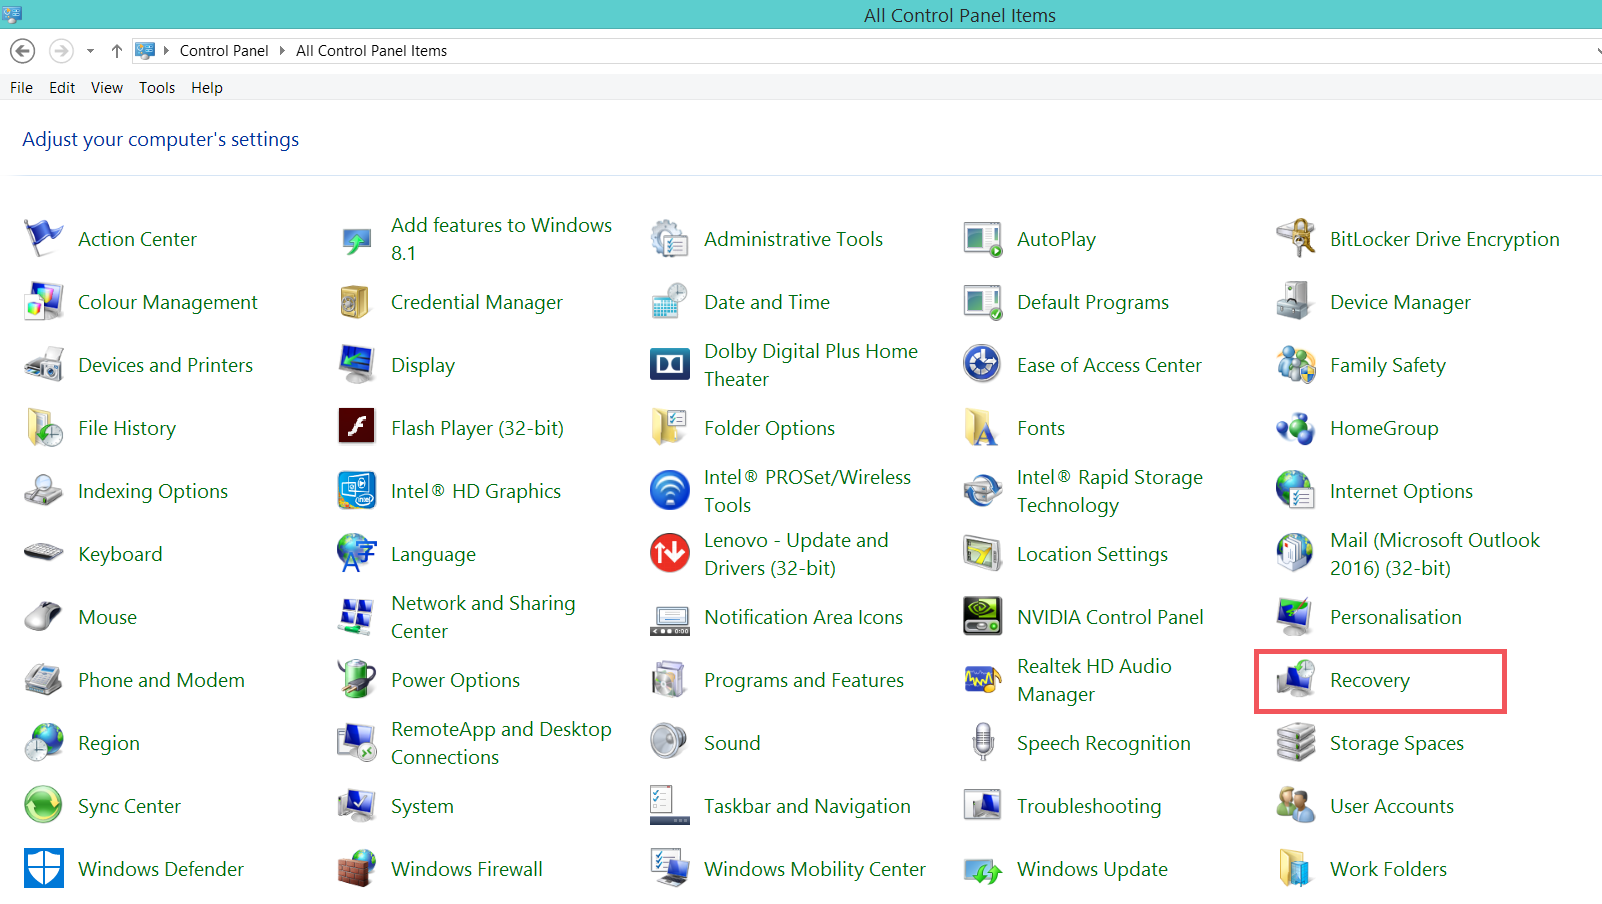Open the HomeGroup icon

1295,428
